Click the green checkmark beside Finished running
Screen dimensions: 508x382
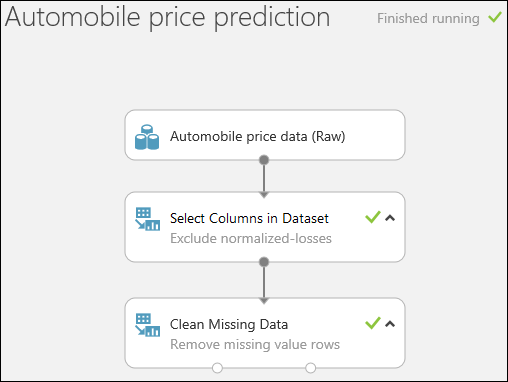(x=495, y=17)
